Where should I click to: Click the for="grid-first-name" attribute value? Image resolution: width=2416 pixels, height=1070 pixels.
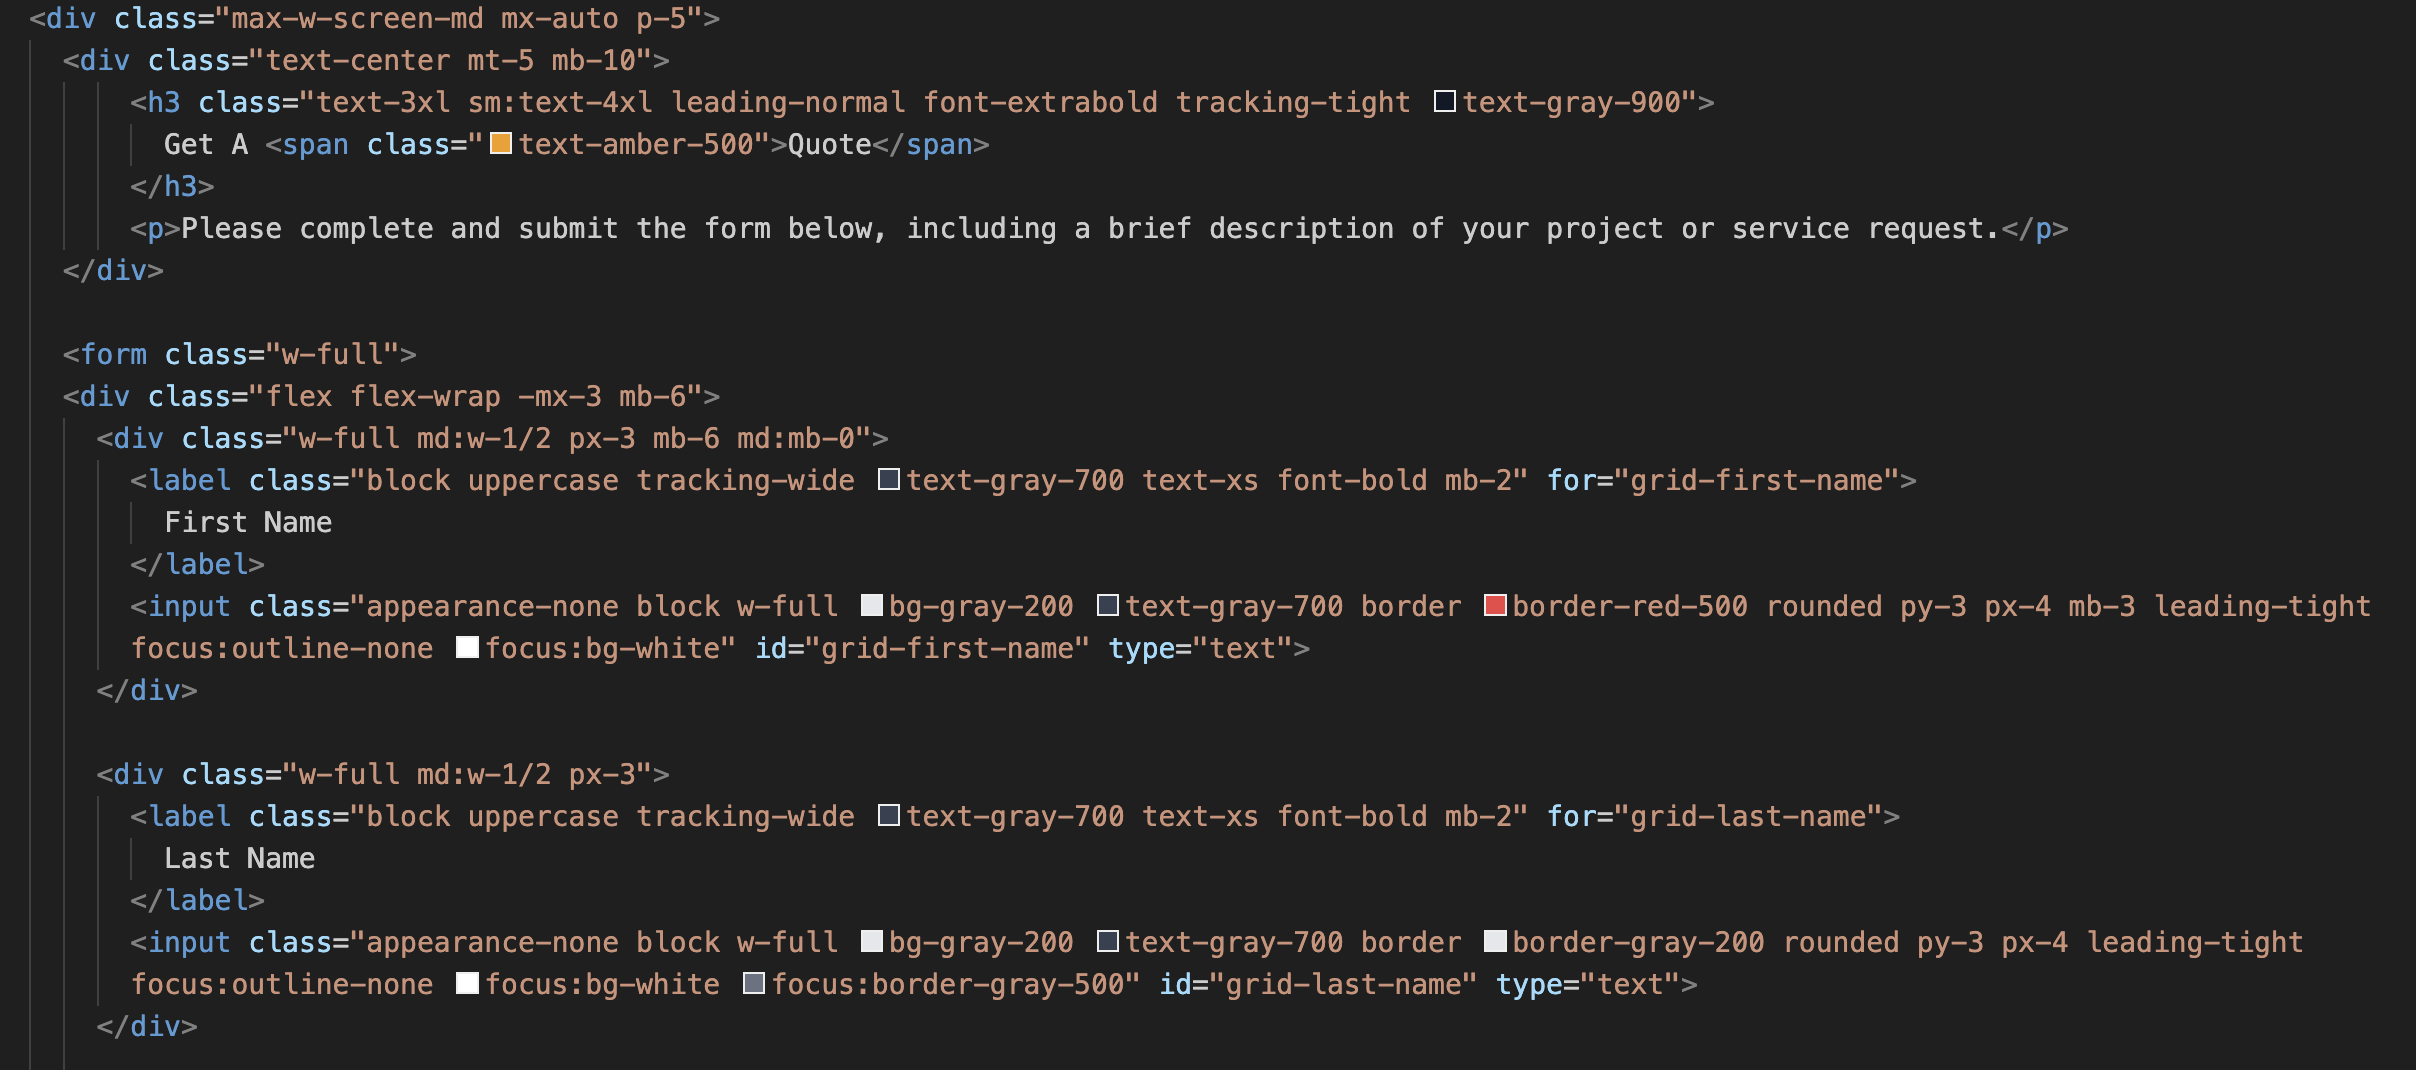pos(1758,480)
